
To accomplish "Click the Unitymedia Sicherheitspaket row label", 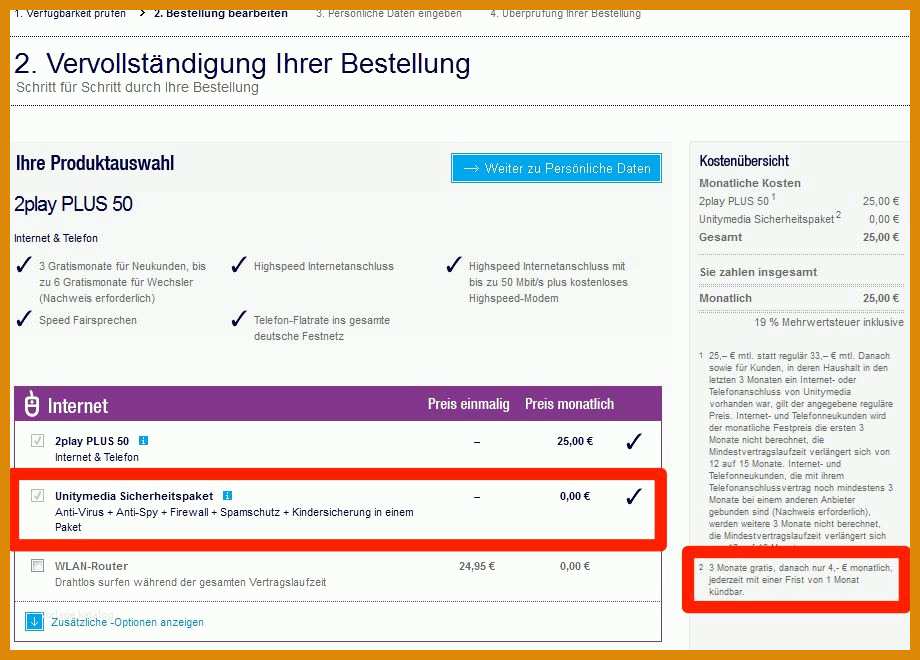I will pos(134,496).
